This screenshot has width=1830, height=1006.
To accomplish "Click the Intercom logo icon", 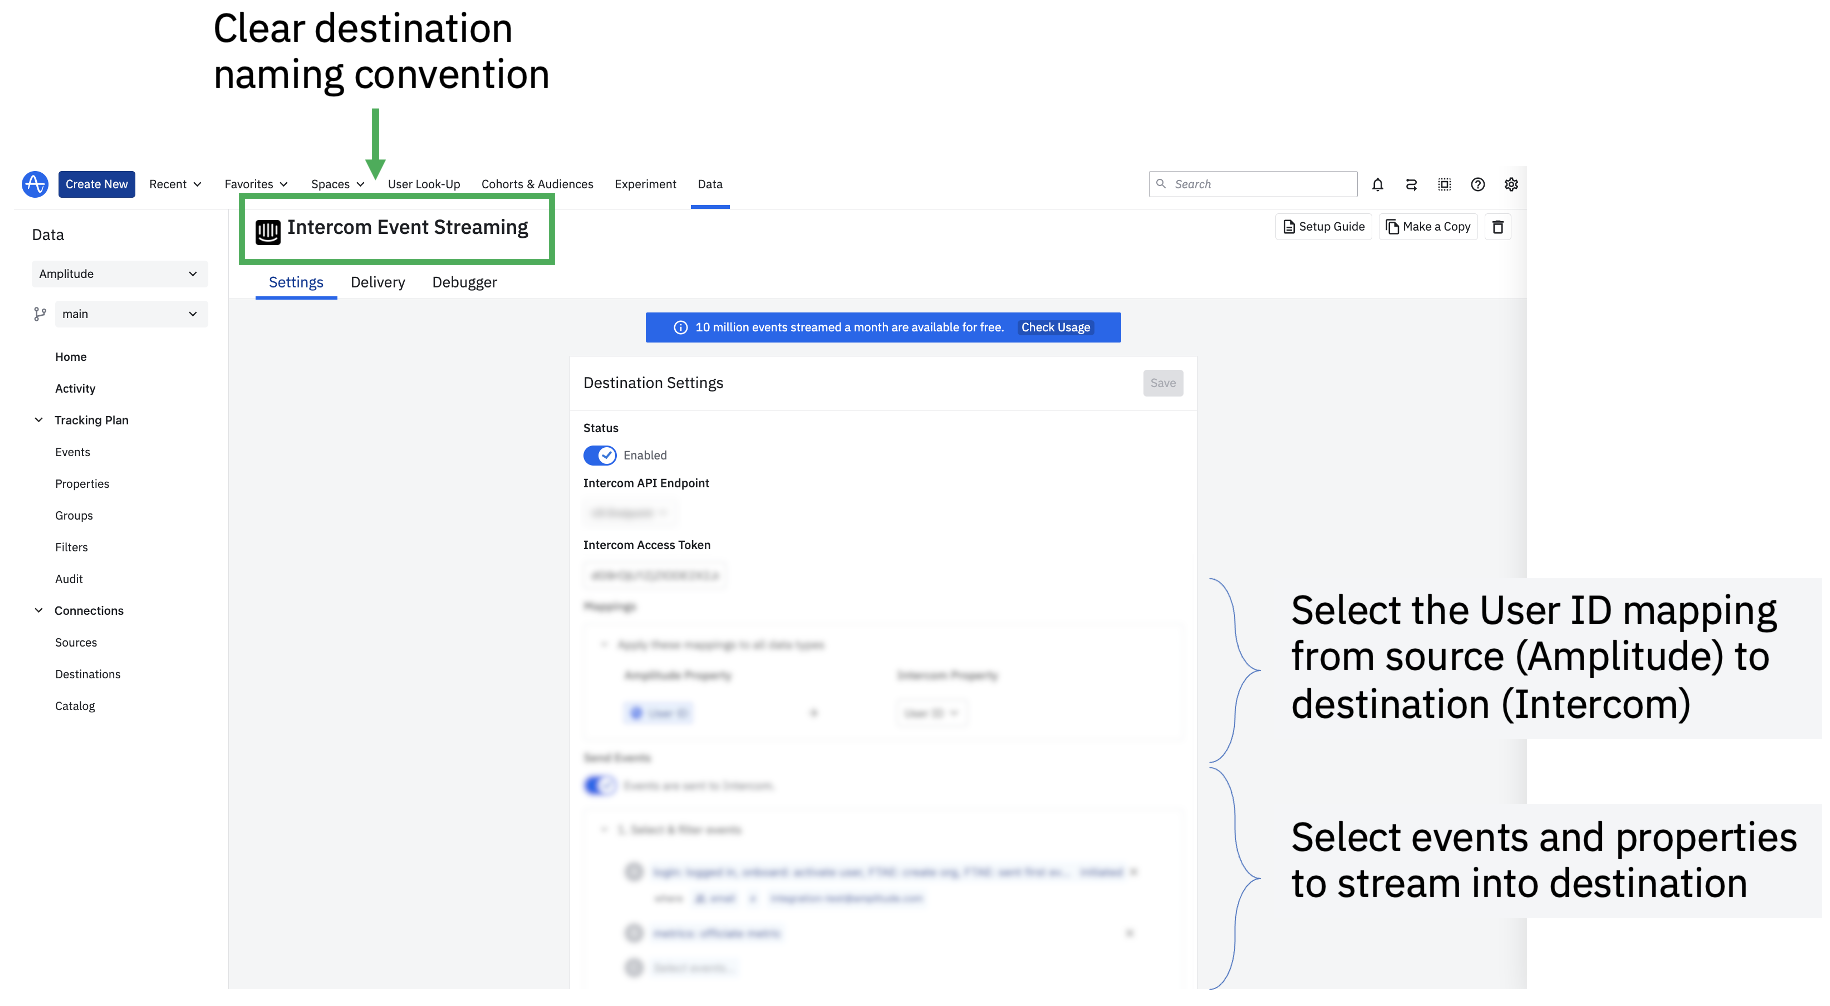I will tap(268, 232).
